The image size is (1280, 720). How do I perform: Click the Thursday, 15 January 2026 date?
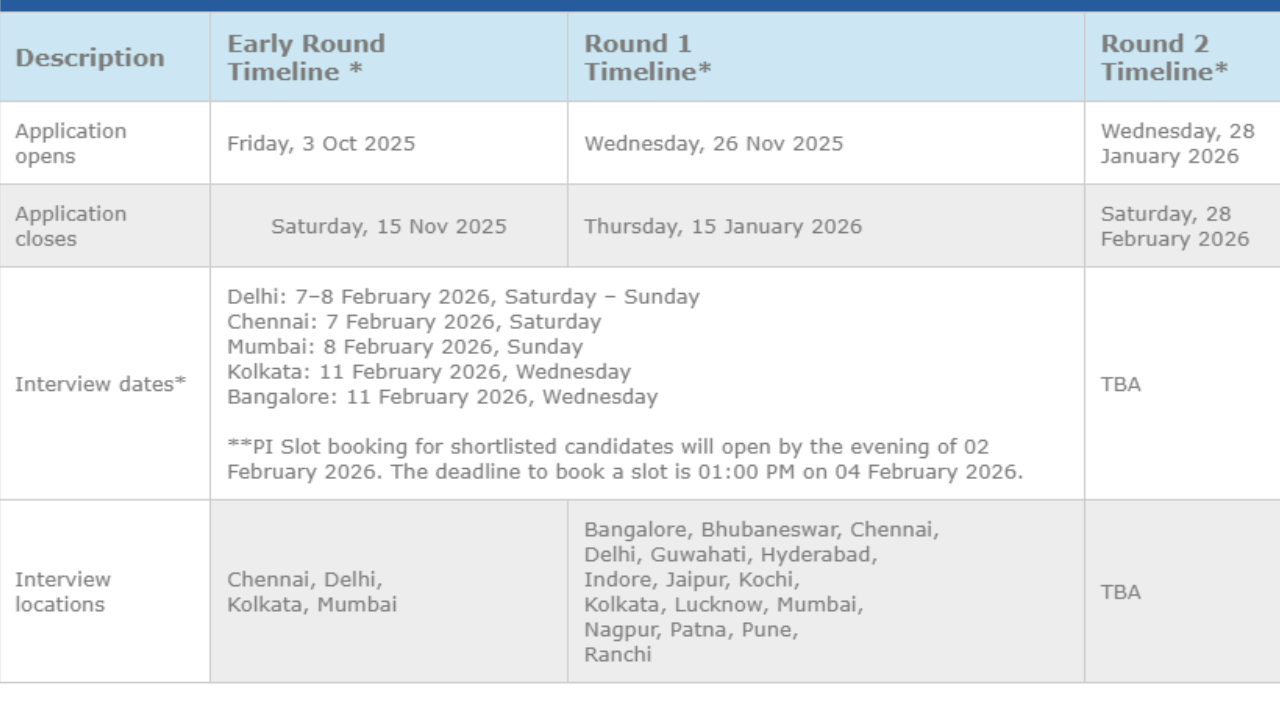pos(723,227)
